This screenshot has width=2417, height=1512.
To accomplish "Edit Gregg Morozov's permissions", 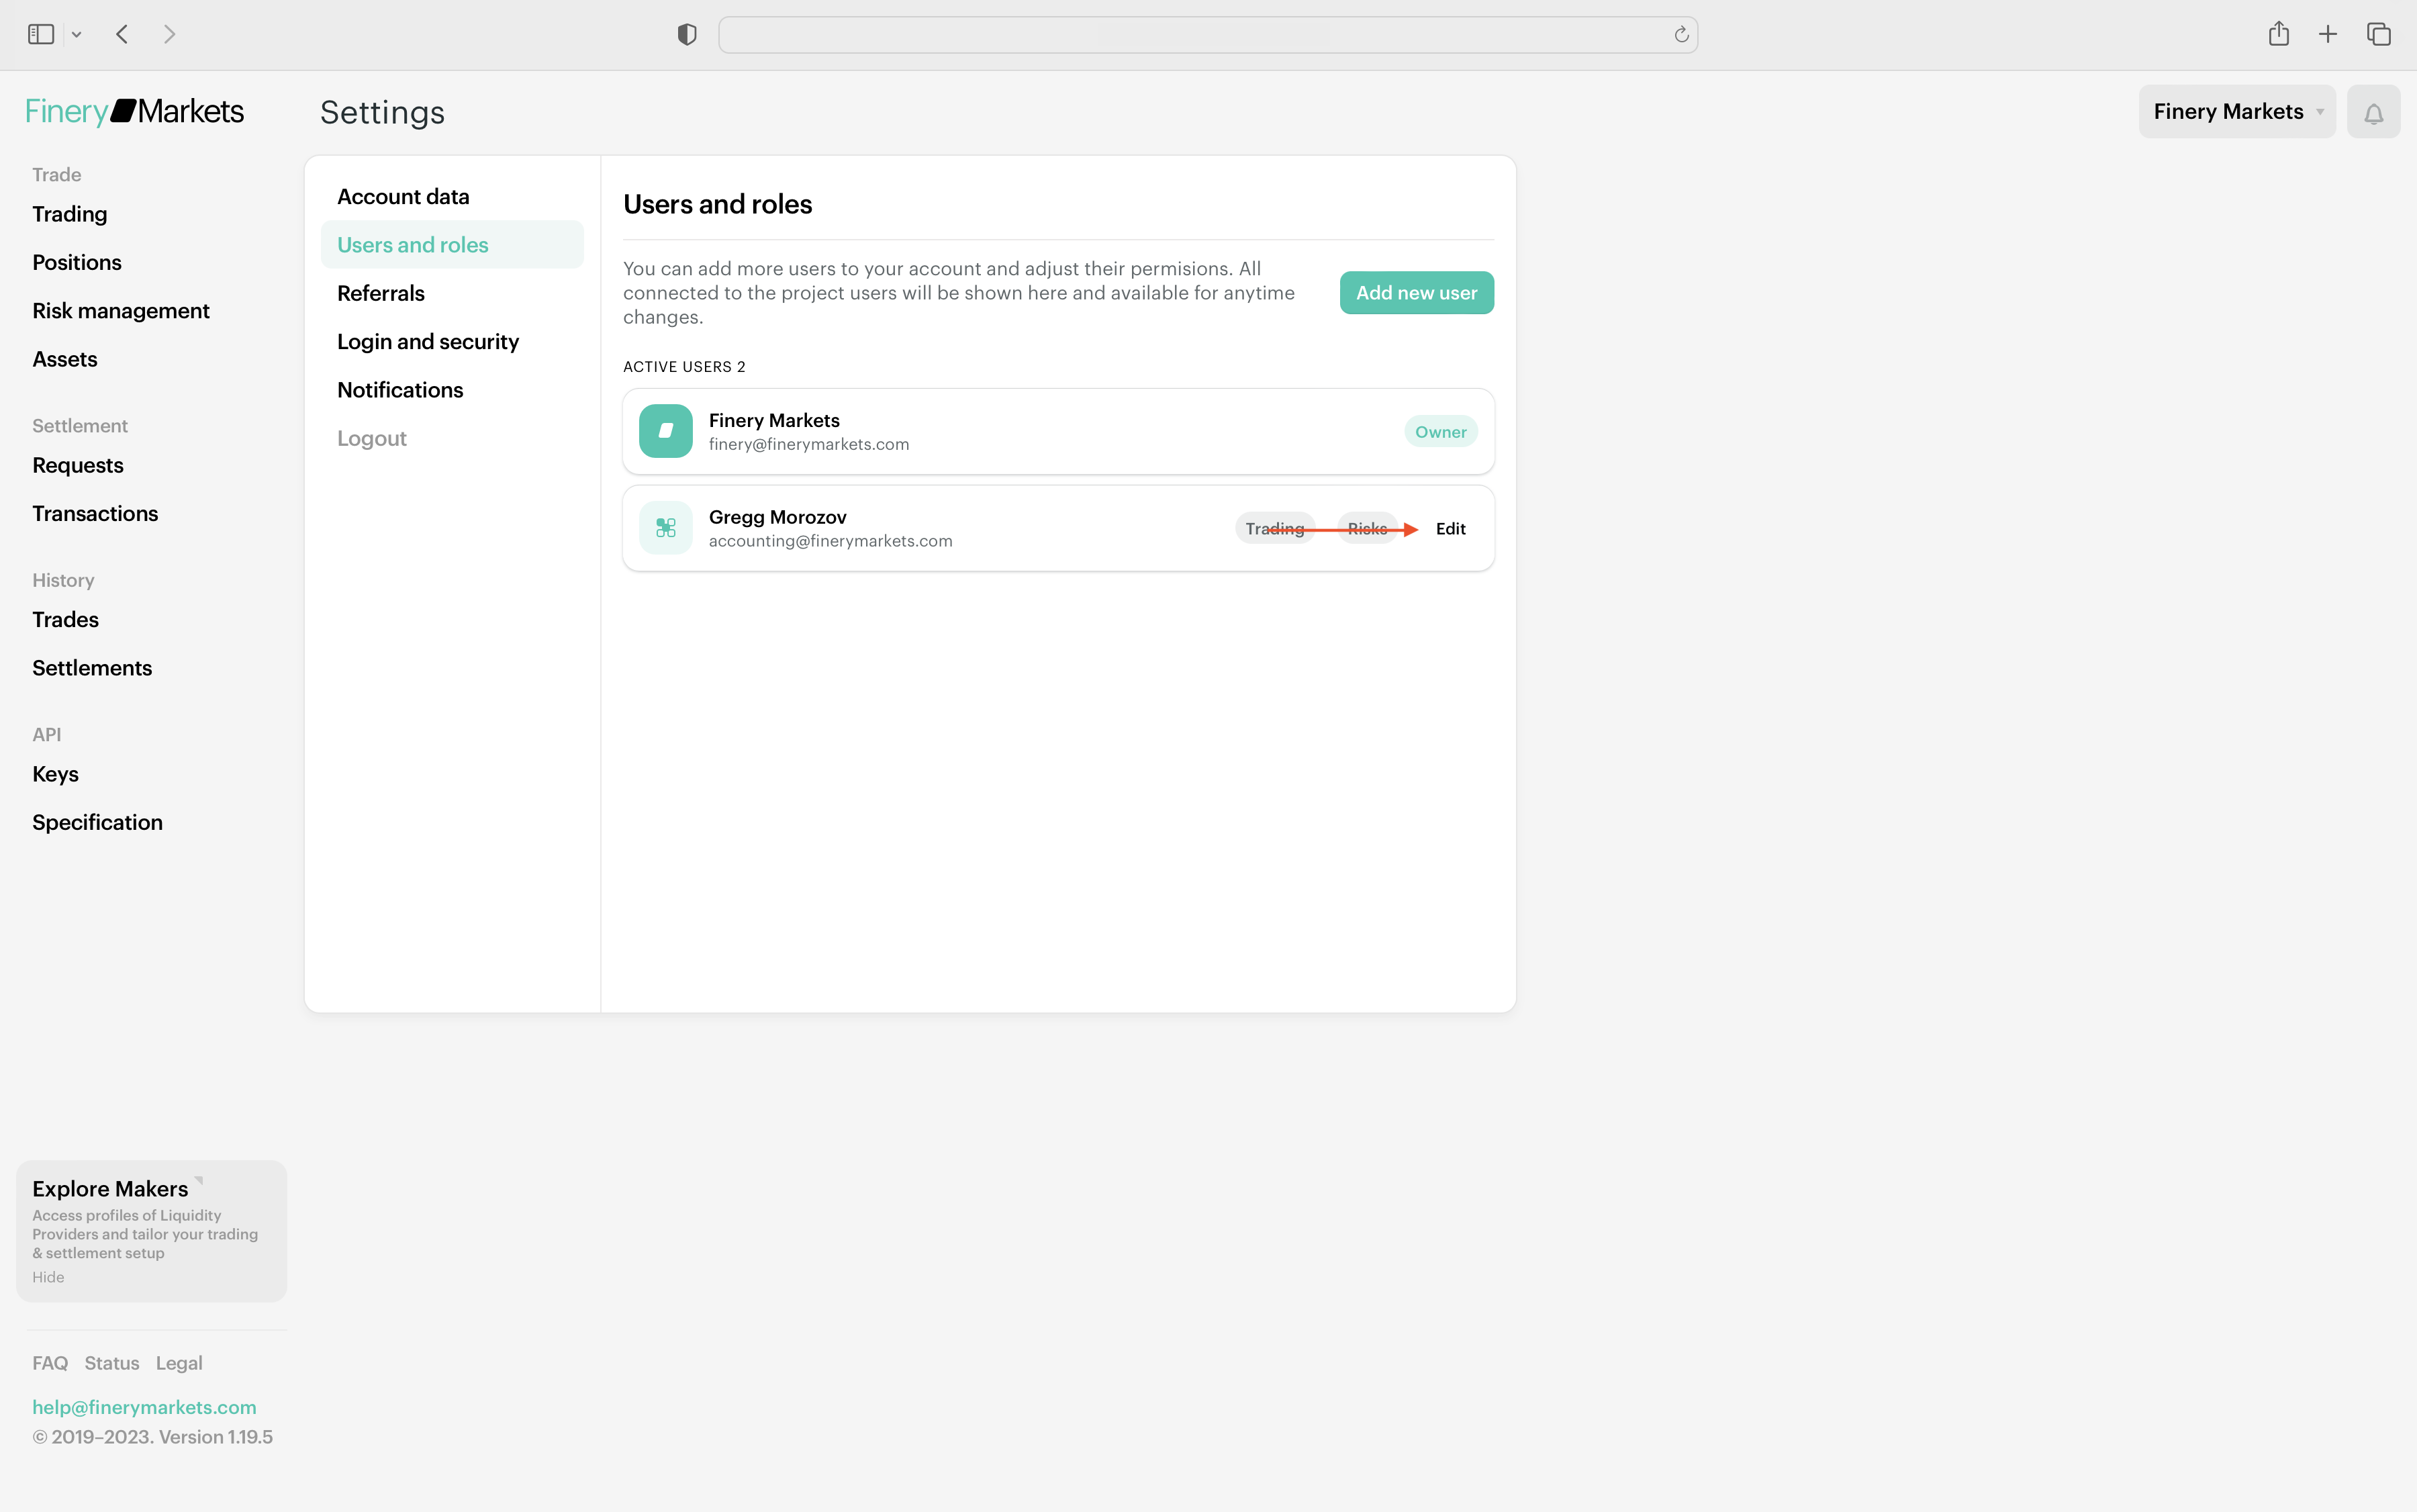I will coord(1450,528).
